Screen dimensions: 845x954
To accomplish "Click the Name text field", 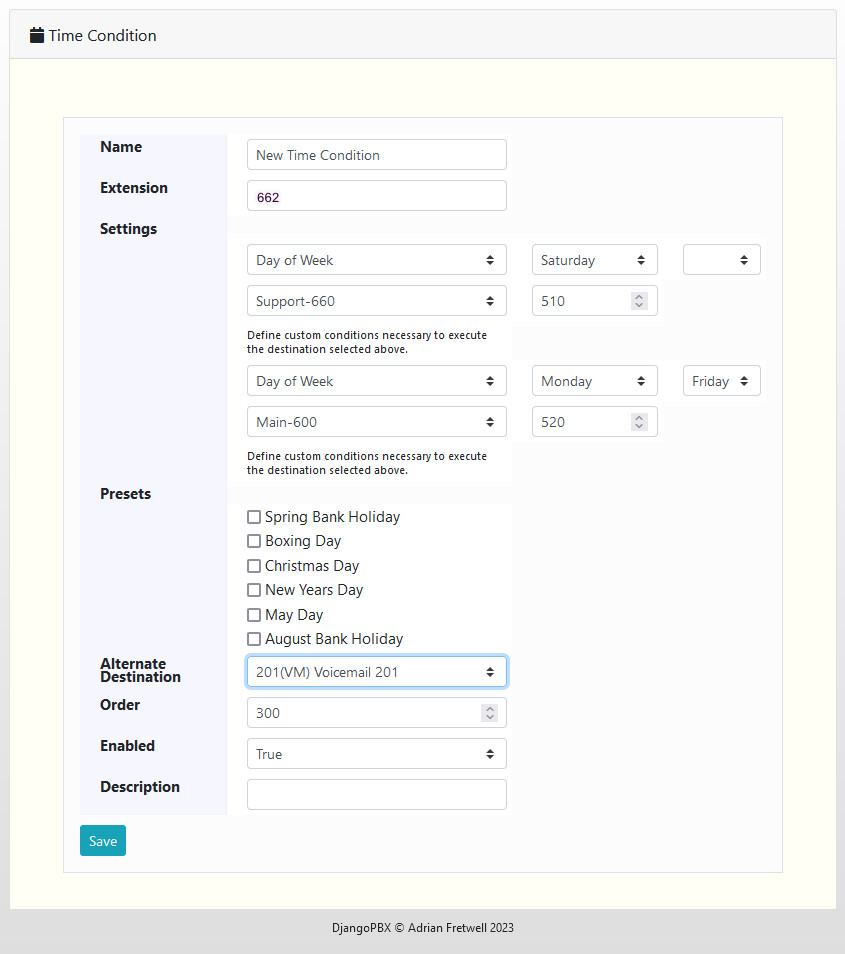I will pos(376,155).
